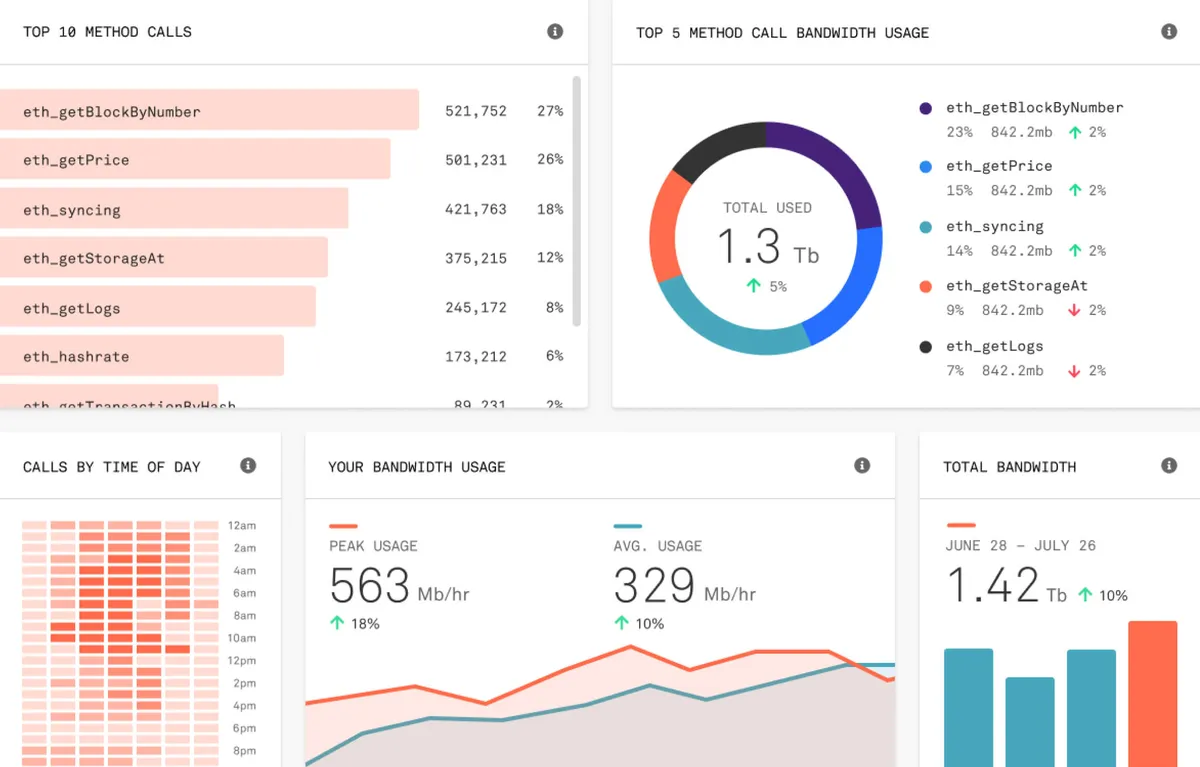Screen dimensions: 1200x767
Task: Click the eth_getBlockByNumber bar in method calls
Action: 209,110
